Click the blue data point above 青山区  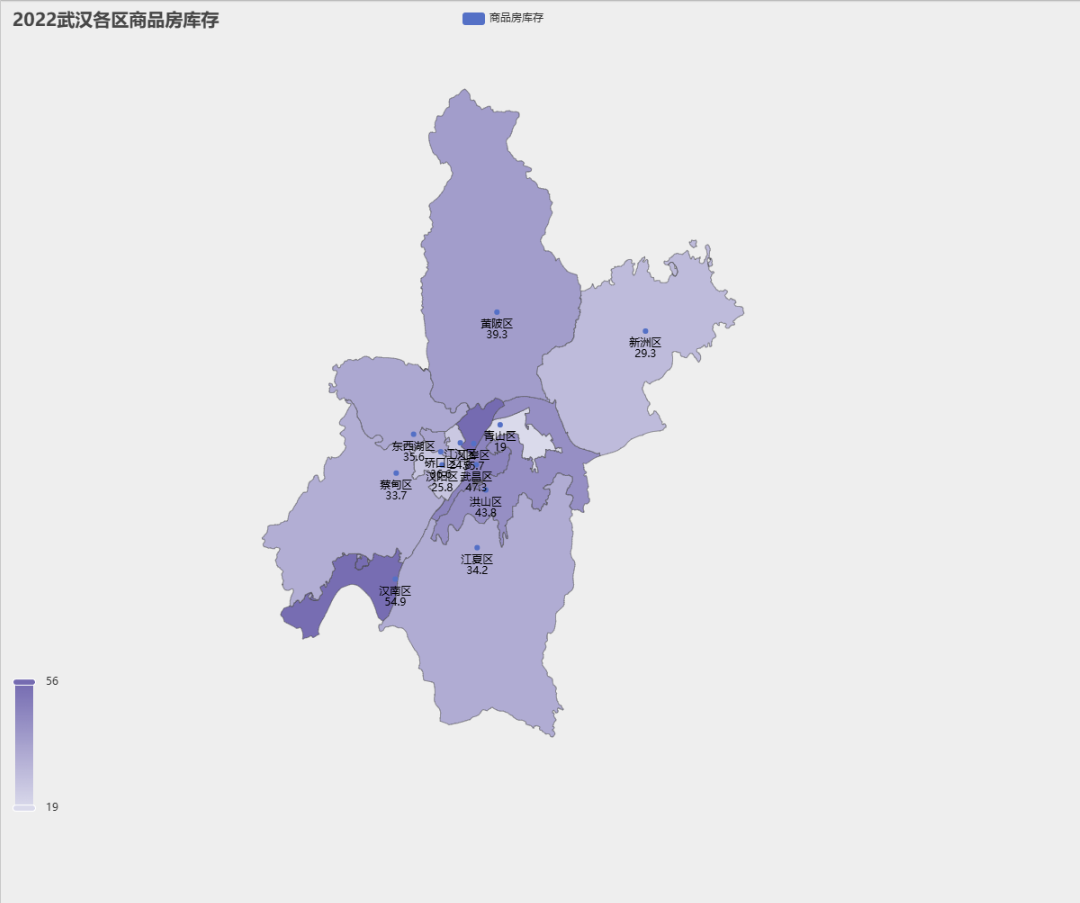(x=500, y=425)
